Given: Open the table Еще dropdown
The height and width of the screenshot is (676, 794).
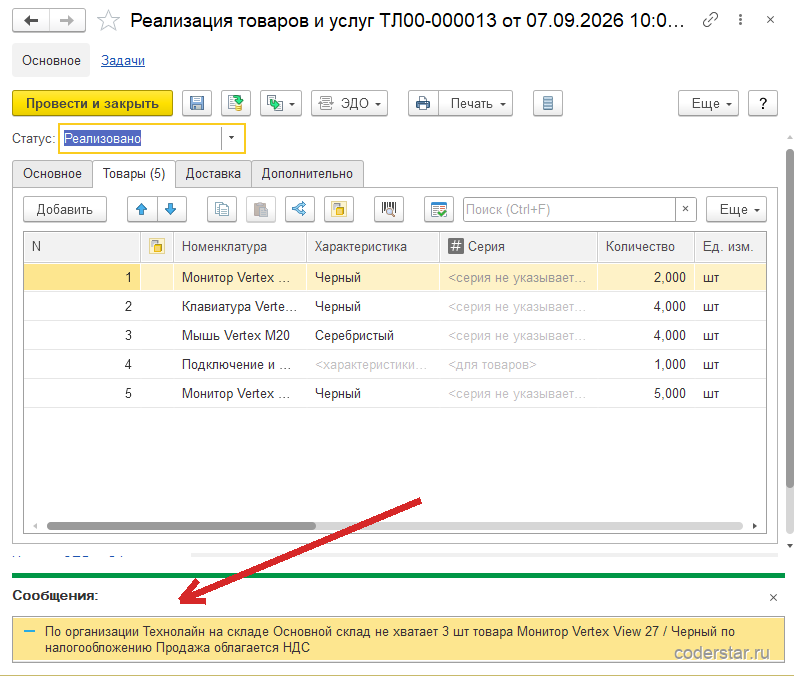Looking at the screenshot, I should pos(736,209).
